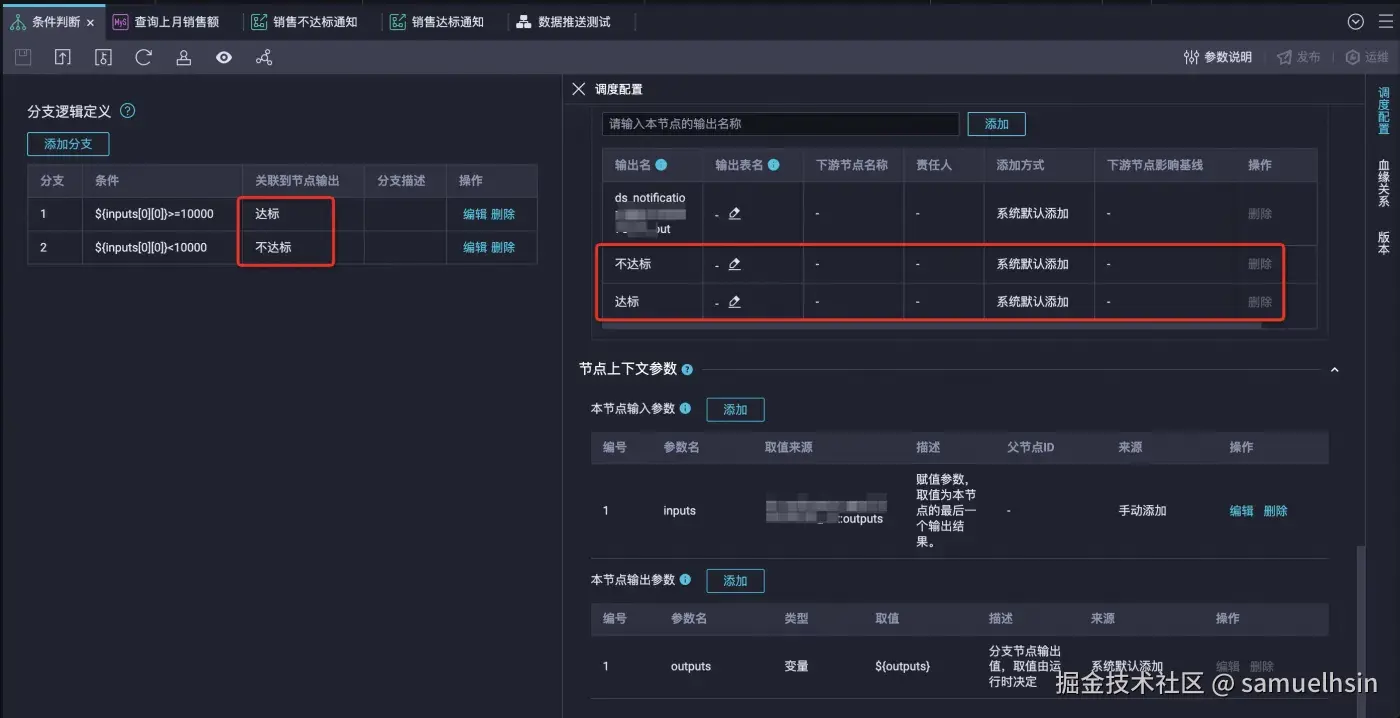Click the submit (upload arrow) toolbar icon
The image size is (1400, 718).
coord(63,58)
